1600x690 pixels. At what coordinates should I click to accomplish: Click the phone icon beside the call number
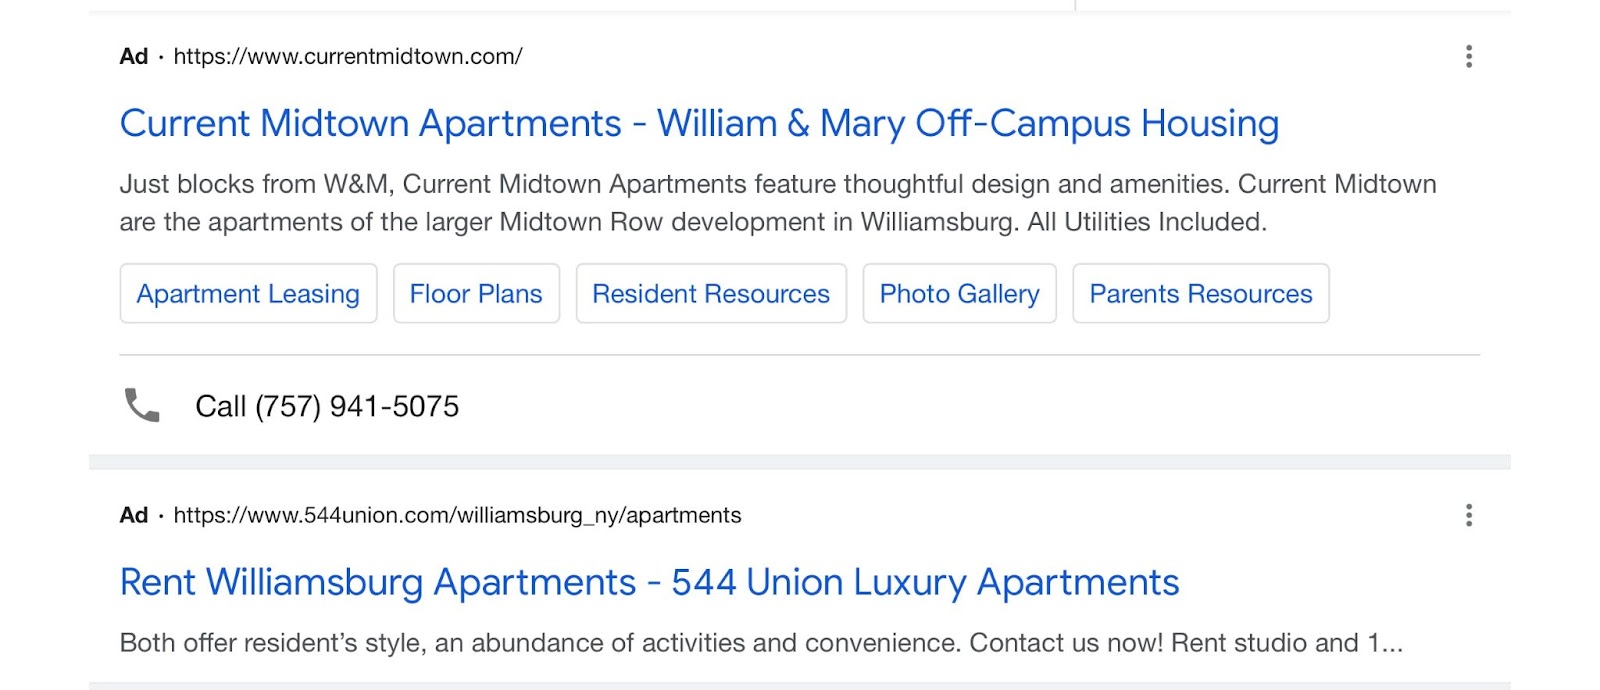[x=141, y=405]
